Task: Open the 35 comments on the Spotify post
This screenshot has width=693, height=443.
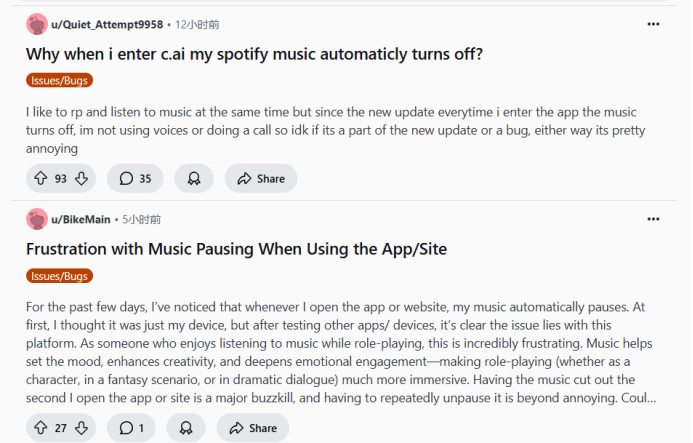Action: click(x=135, y=179)
